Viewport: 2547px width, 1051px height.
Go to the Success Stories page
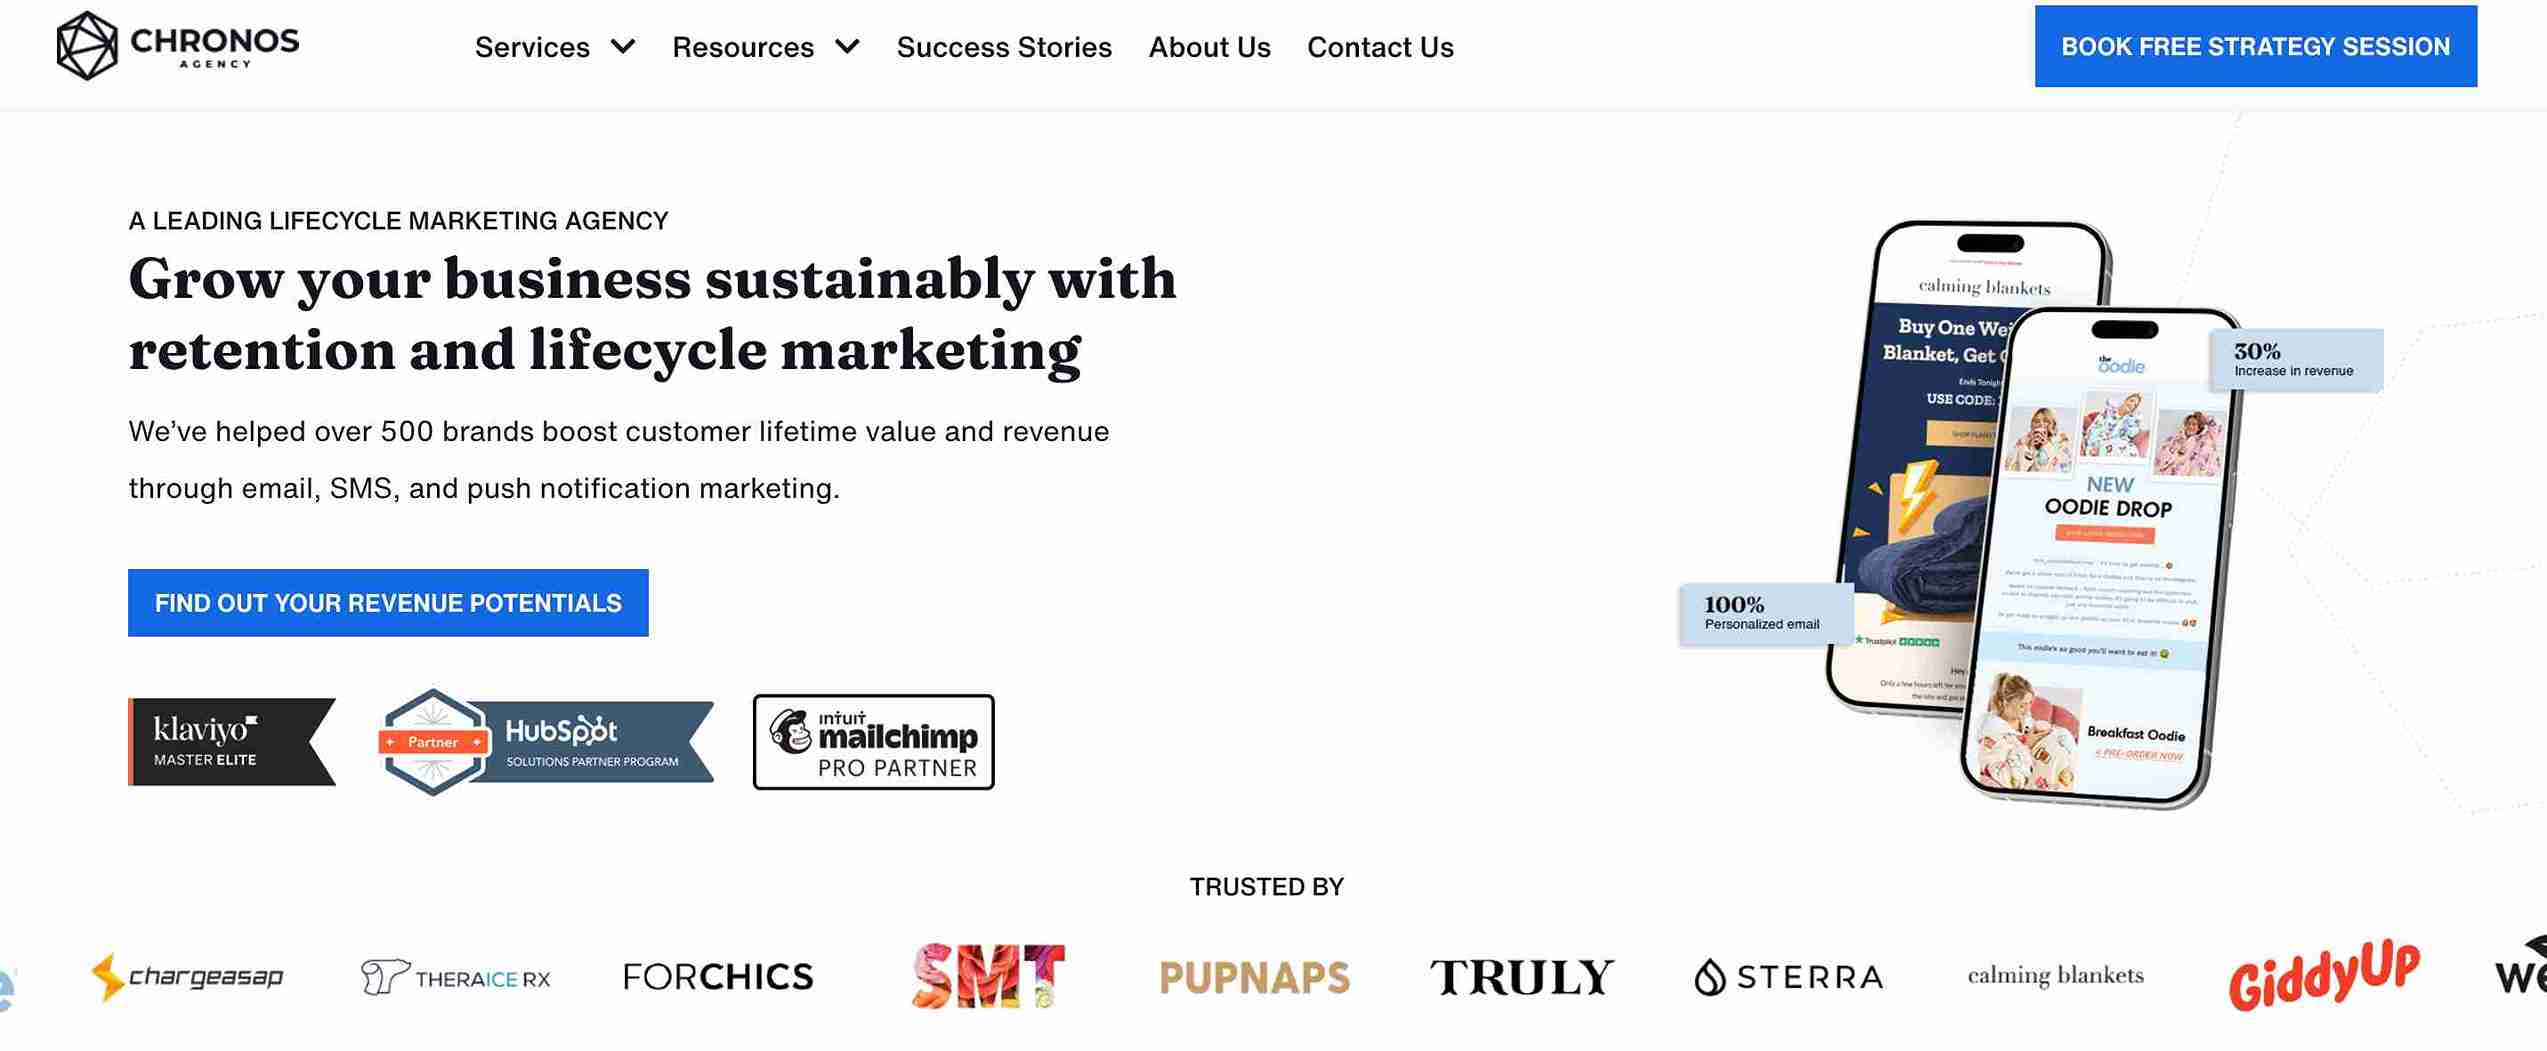(x=1004, y=47)
